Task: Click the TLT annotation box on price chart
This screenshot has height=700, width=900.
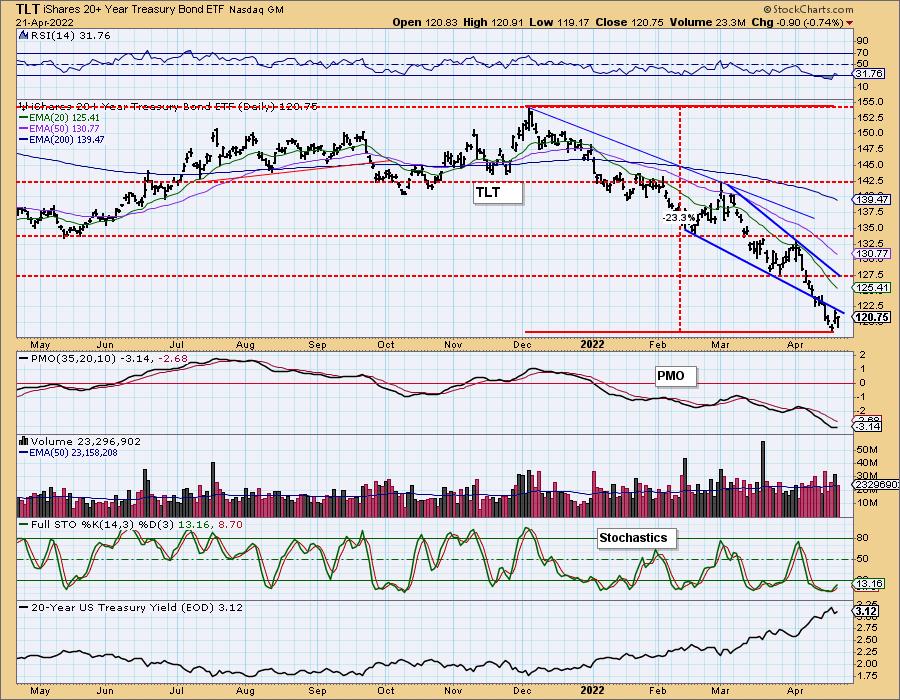Action: point(498,193)
